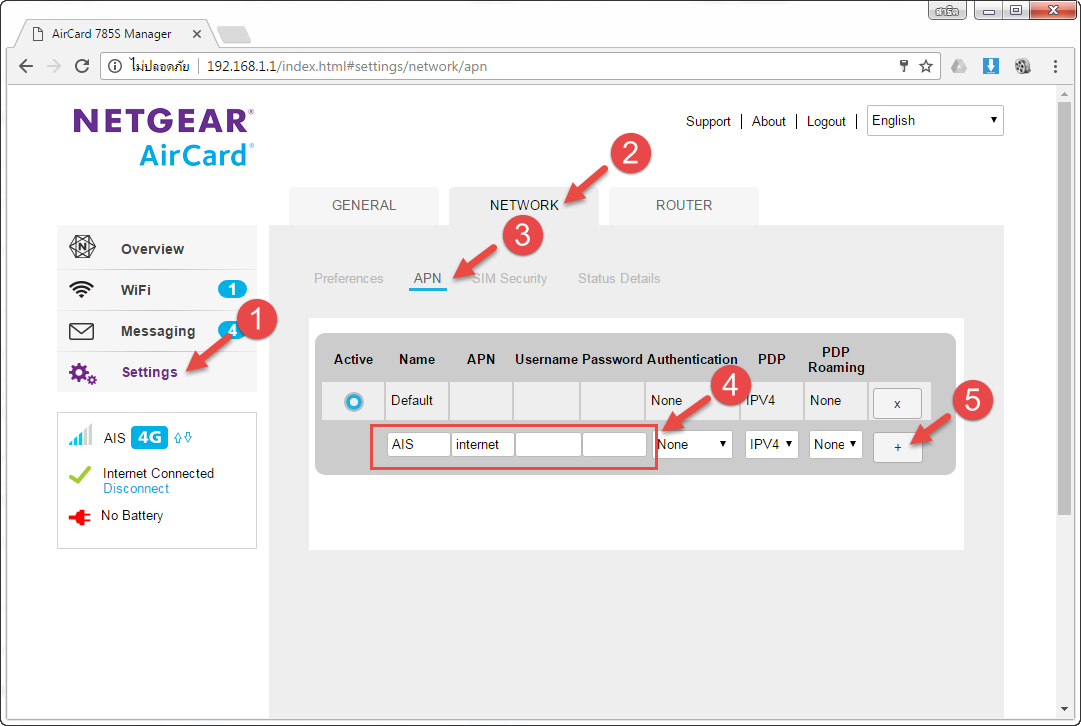This screenshot has height=726, width=1081.
Task: Click the Overview Netgear logo icon
Action: click(82, 247)
